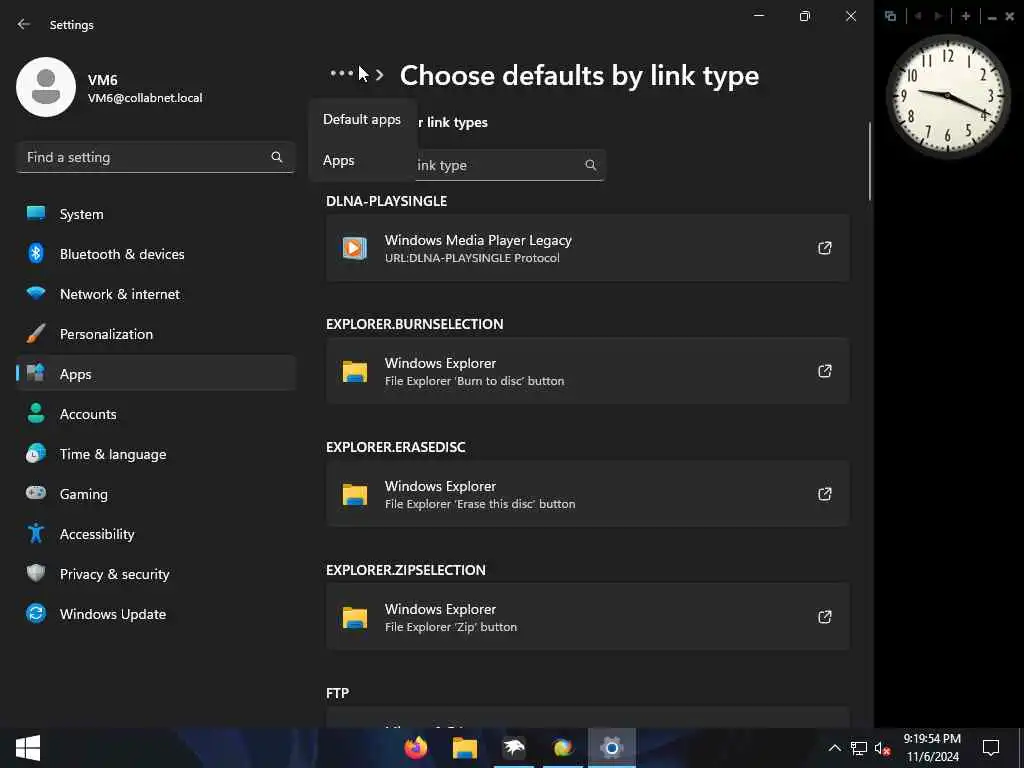
Task: Focus the Find a setting search box
Action: point(155,157)
